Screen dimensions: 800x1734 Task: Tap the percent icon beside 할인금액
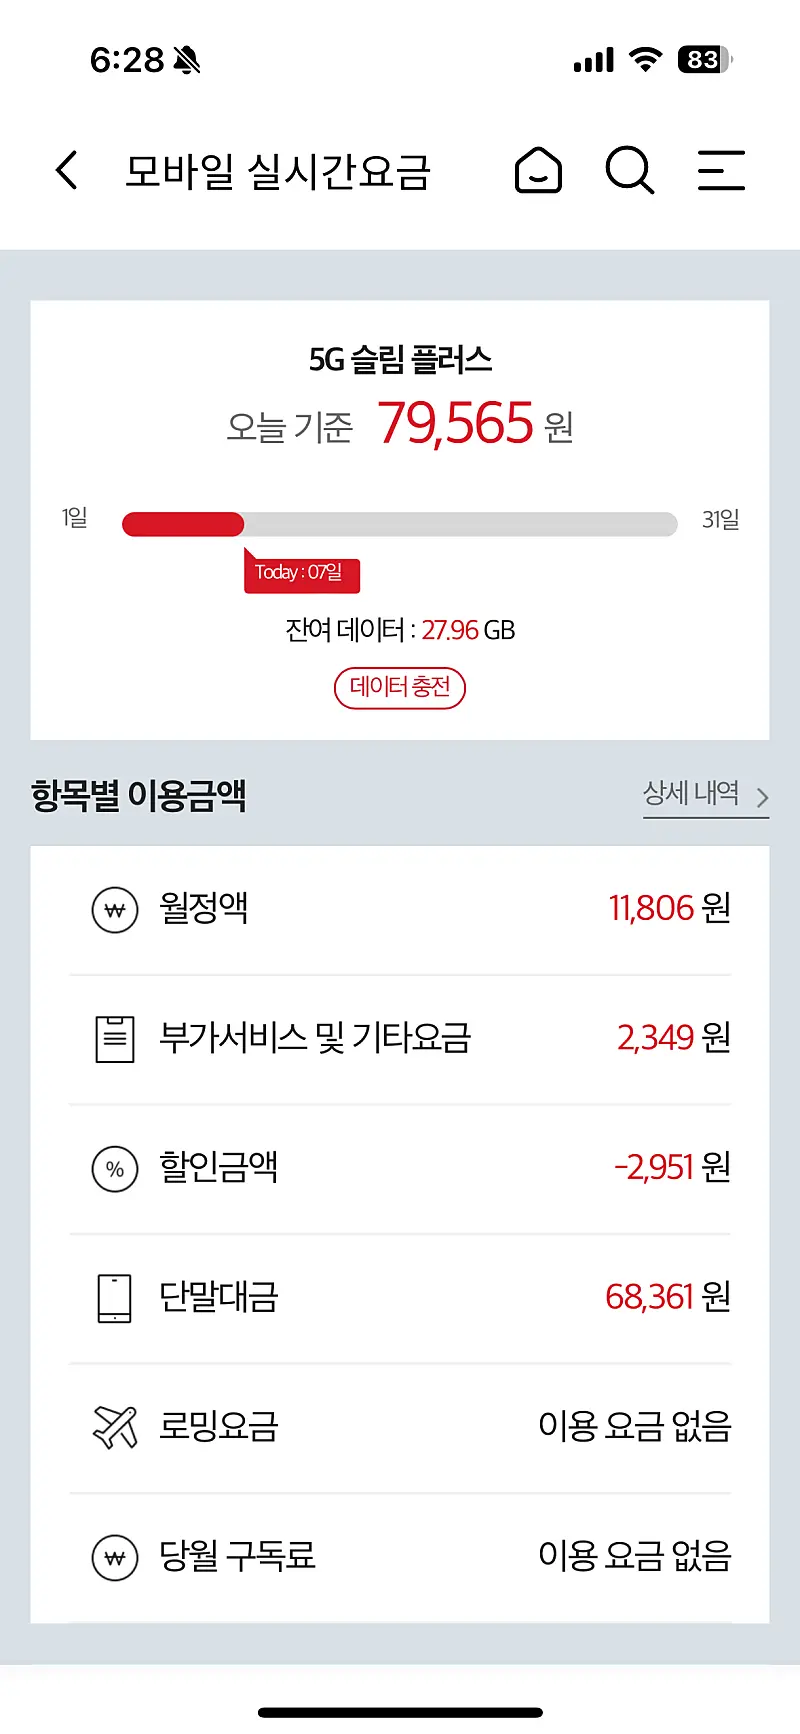pos(115,1169)
